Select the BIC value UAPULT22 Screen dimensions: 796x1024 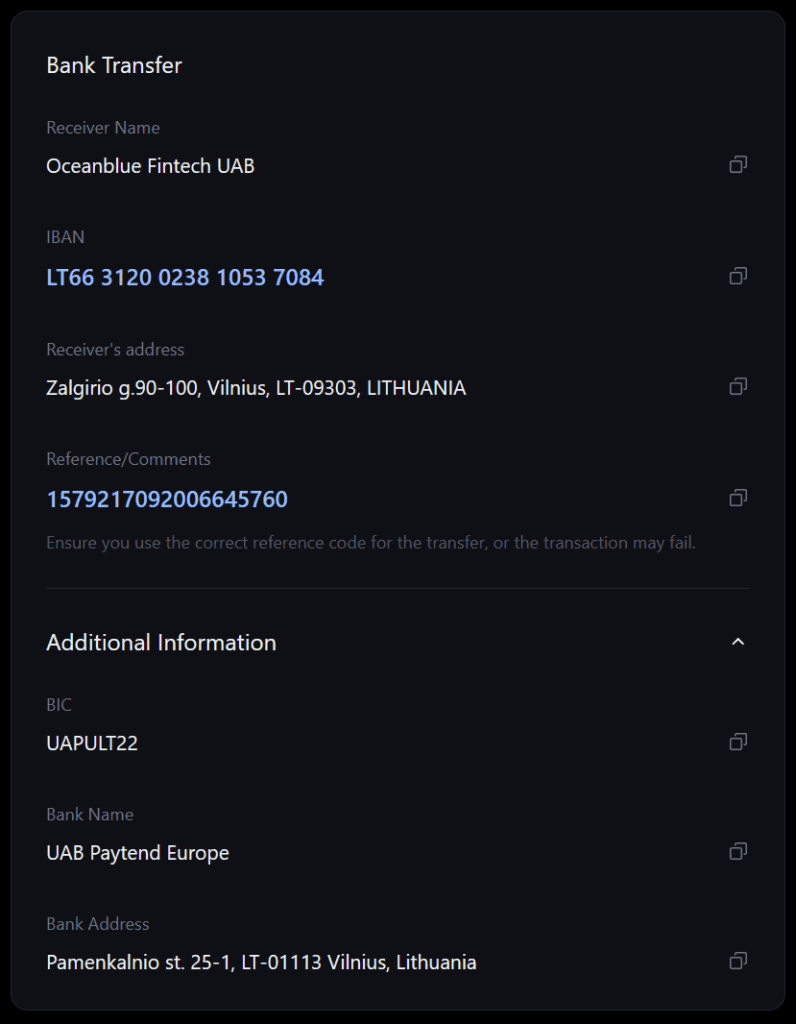tap(92, 743)
